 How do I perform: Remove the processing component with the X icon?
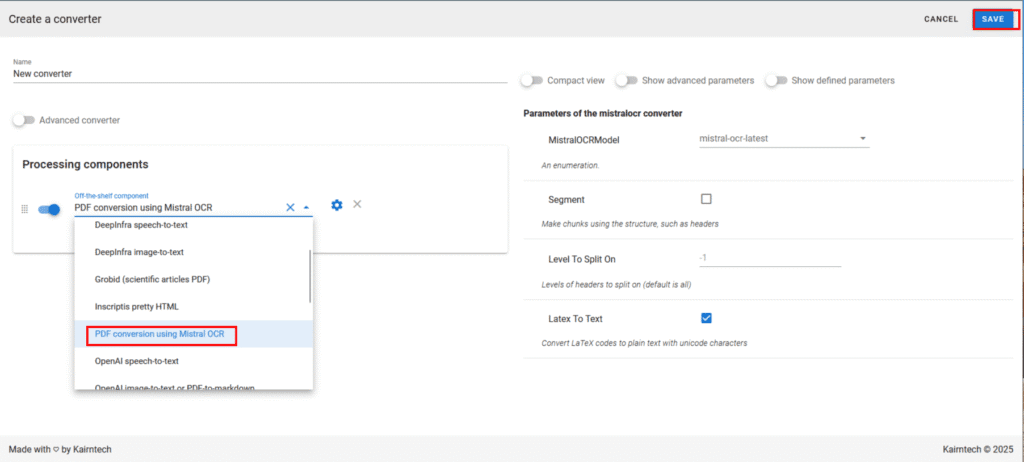[x=357, y=205]
